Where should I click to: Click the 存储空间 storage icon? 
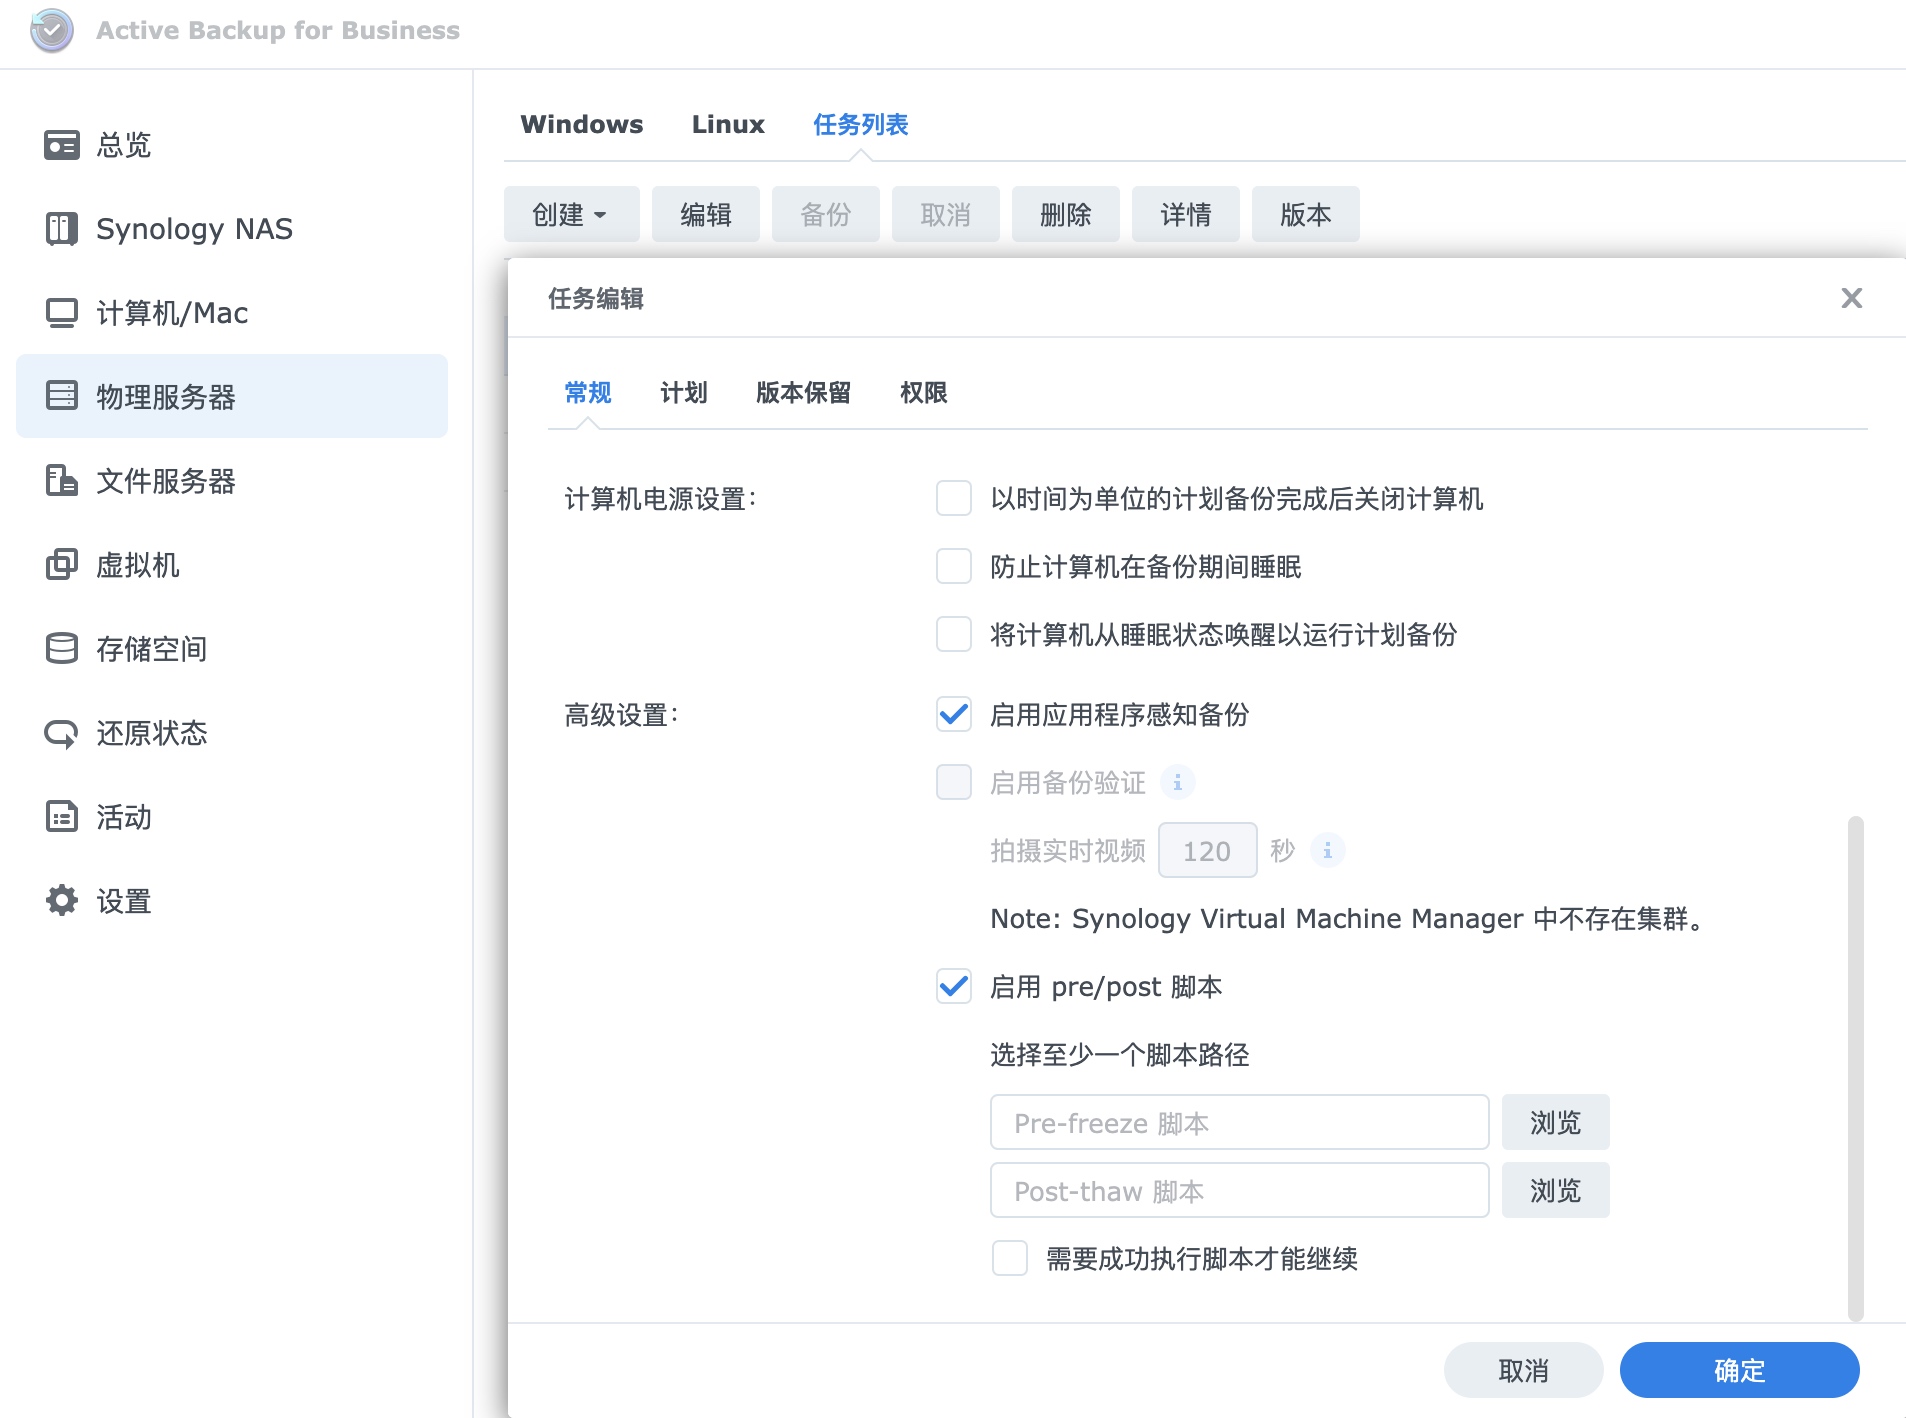click(62, 648)
